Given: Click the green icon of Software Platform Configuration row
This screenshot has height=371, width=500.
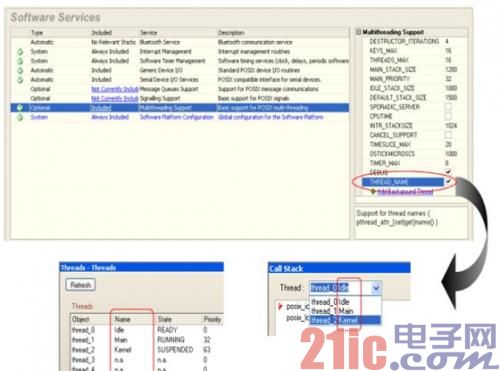Looking at the screenshot, I should coord(20,117).
